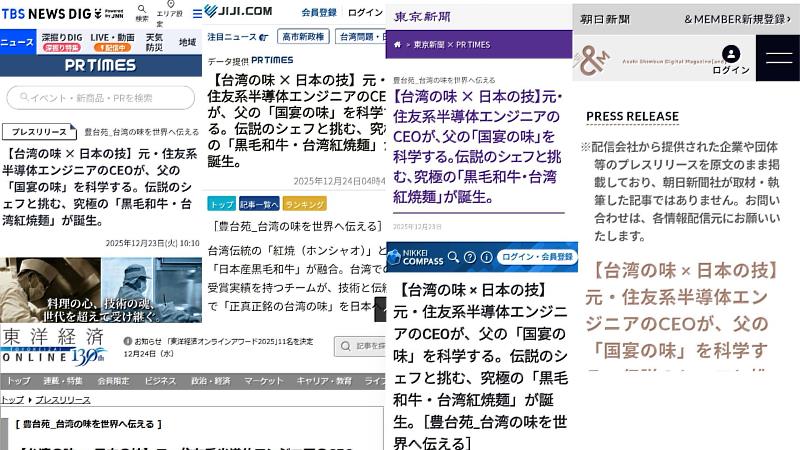The height and width of the screenshot is (450, 800).
Task: Select the 連載・特集 menu in Toyo Keizai
Action: [x=63, y=381]
